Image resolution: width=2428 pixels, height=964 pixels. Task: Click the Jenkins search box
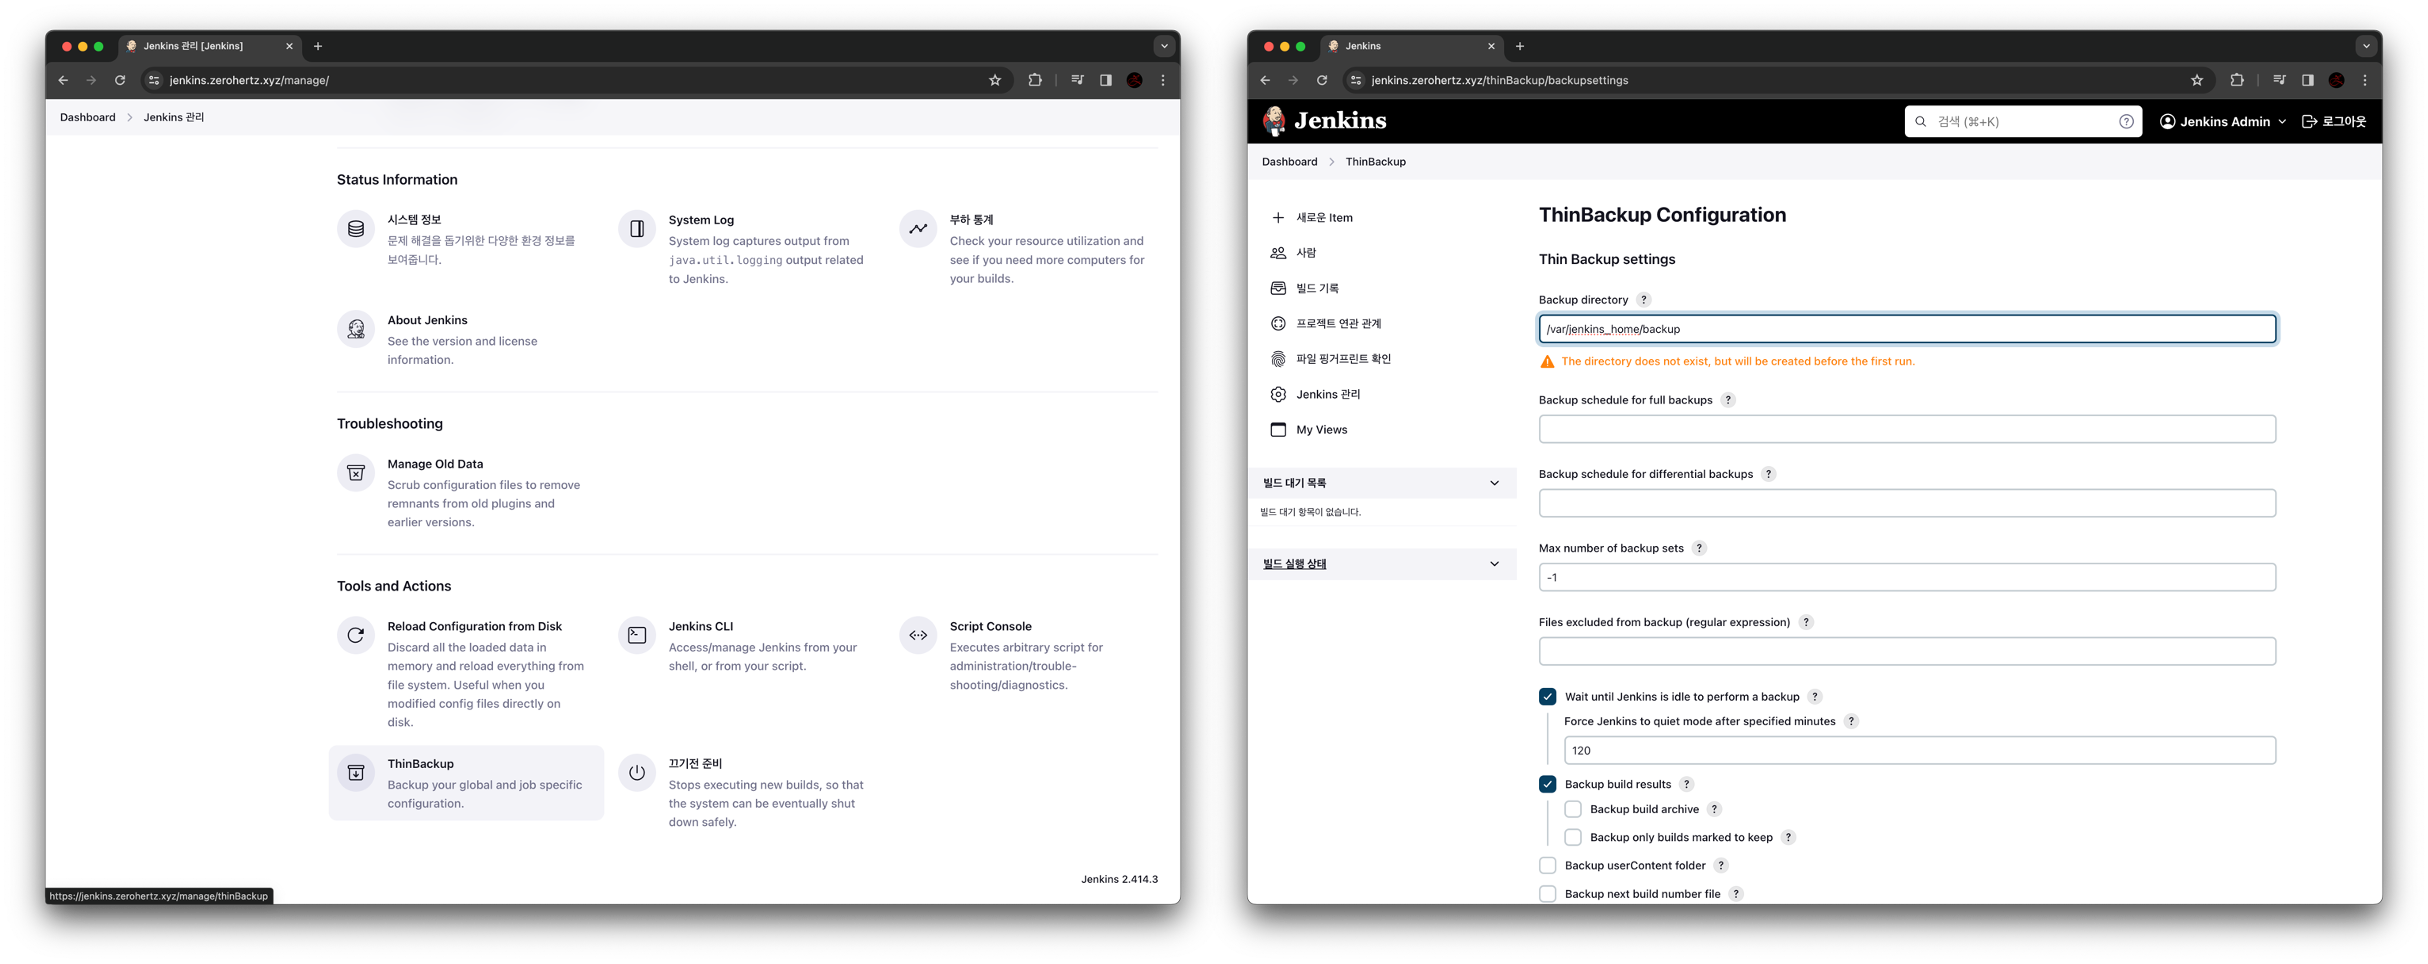(x=2022, y=121)
